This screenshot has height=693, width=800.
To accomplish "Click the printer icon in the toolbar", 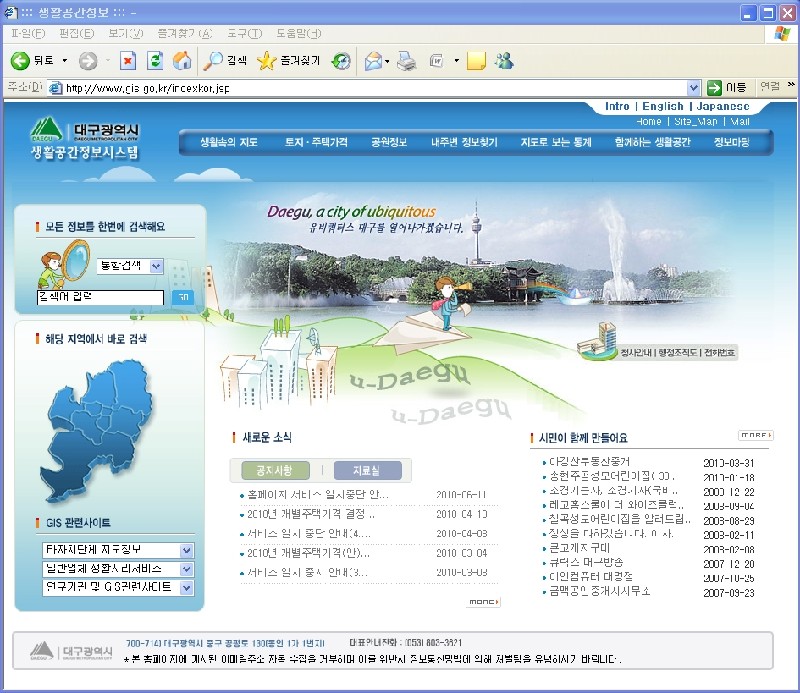I will pyautogui.click(x=406, y=61).
